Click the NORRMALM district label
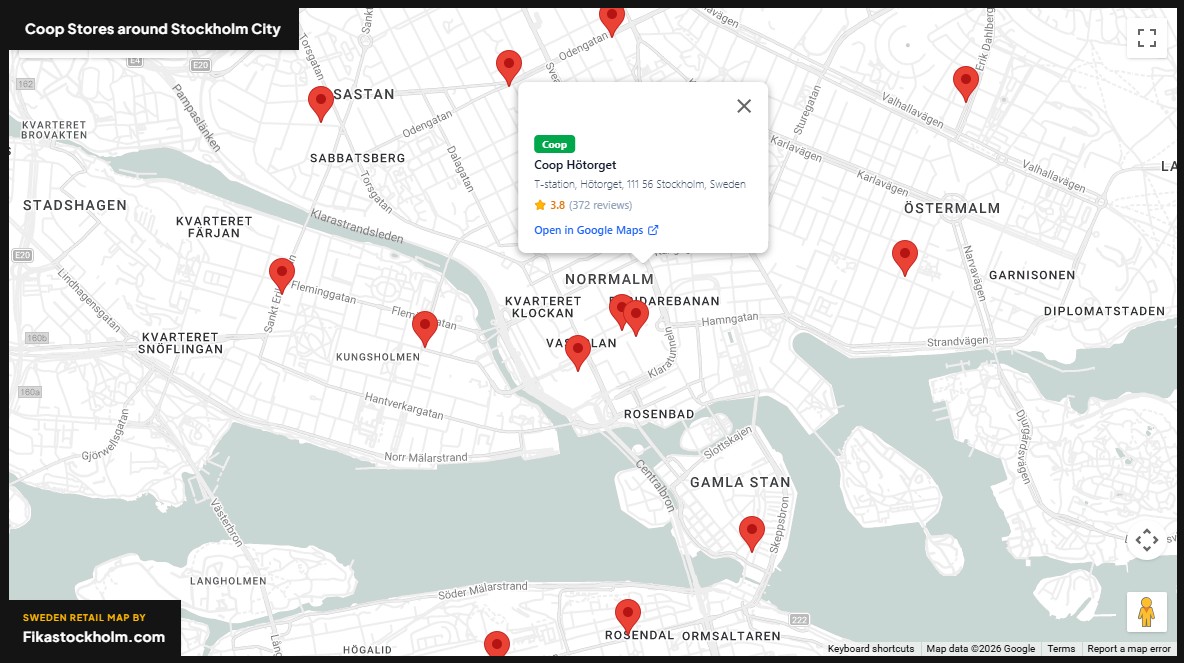1184x663 pixels. pyautogui.click(x=609, y=279)
